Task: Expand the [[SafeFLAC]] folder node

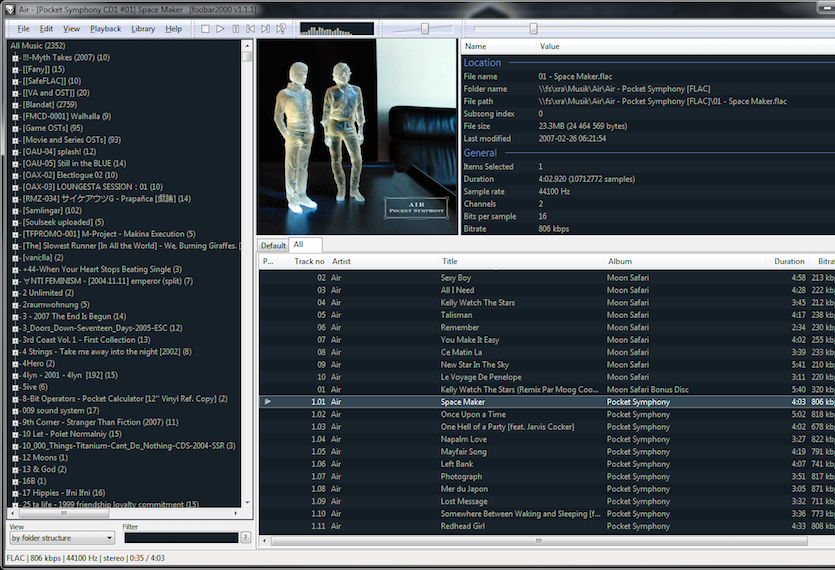Action: [x=15, y=82]
